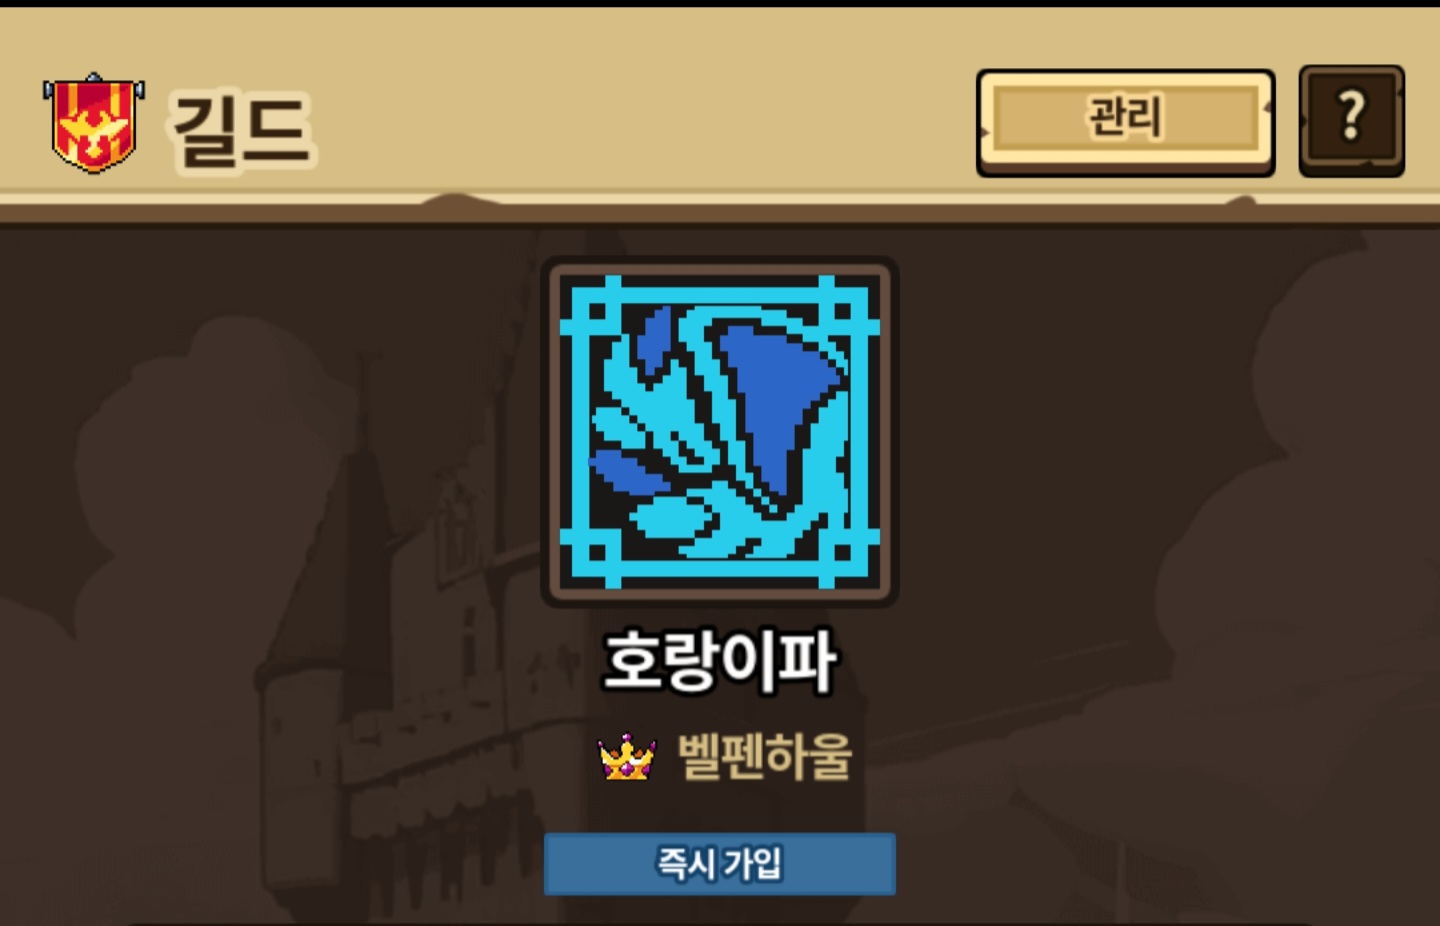Join instantly via the 즉시 가입 button
The width and height of the screenshot is (1440, 926).
coord(720,863)
